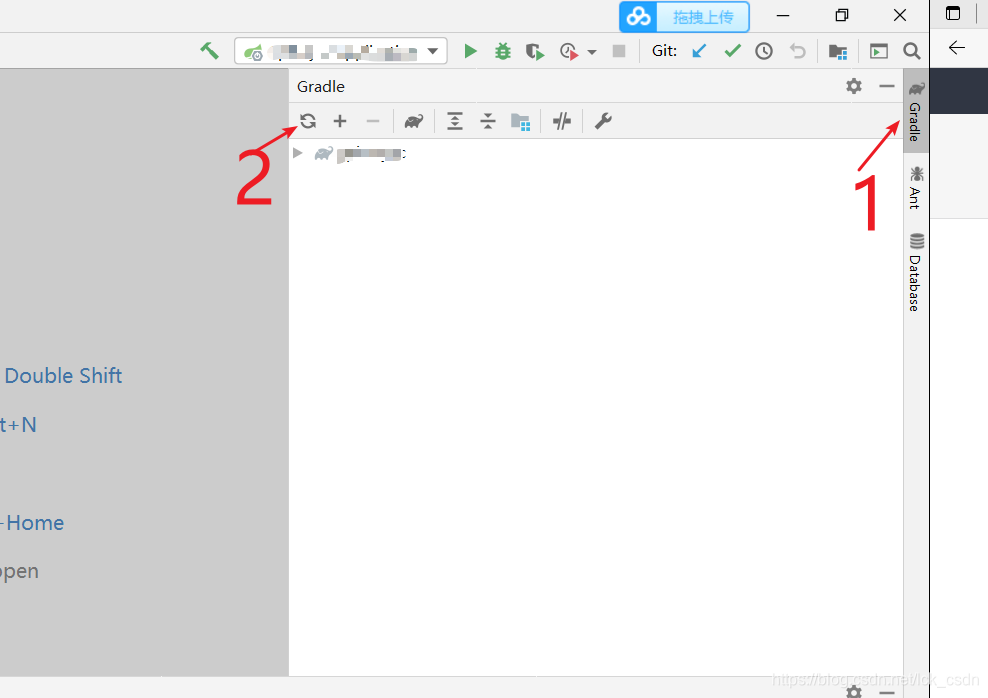Open Gradle build tool settings wrench
Screen dimensions: 988x698
point(603,121)
